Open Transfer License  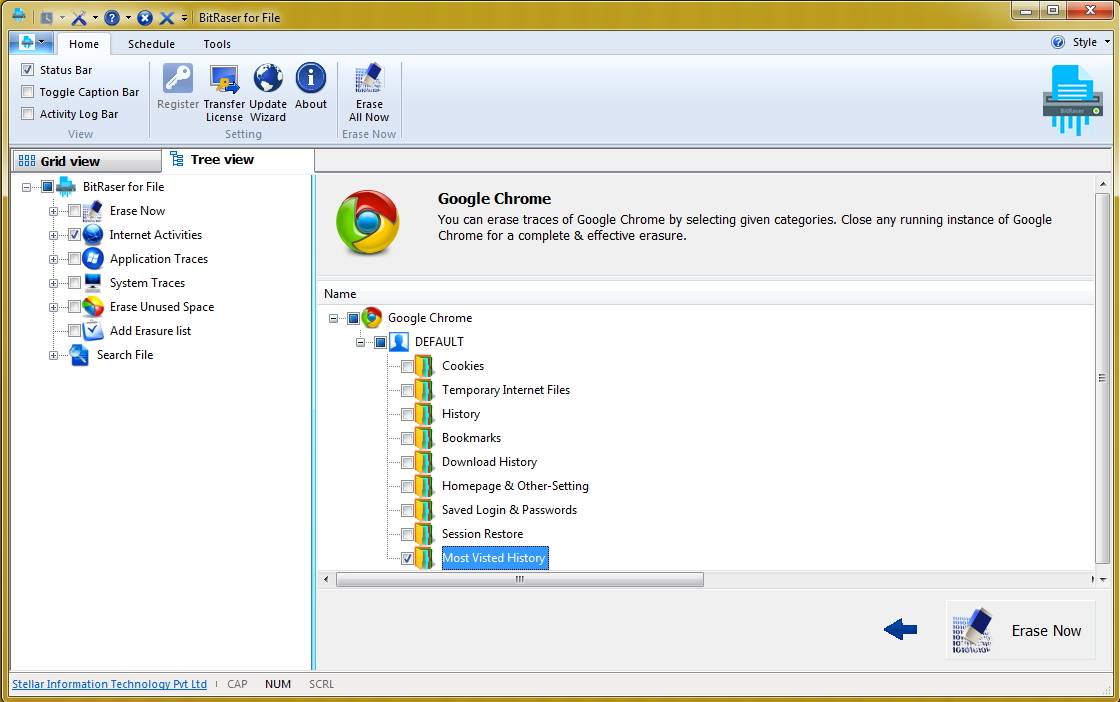pyautogui.click(x=224, y=92)
